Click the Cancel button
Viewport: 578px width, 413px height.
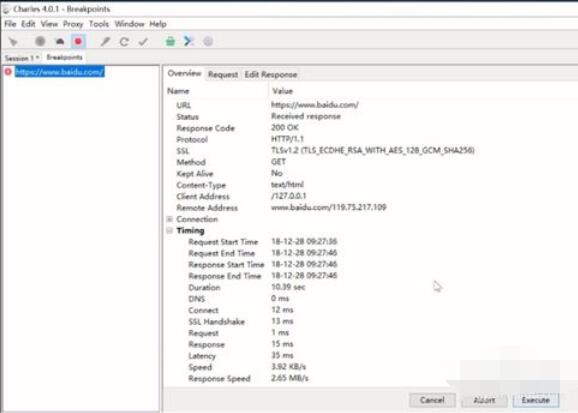click(432, 400)
